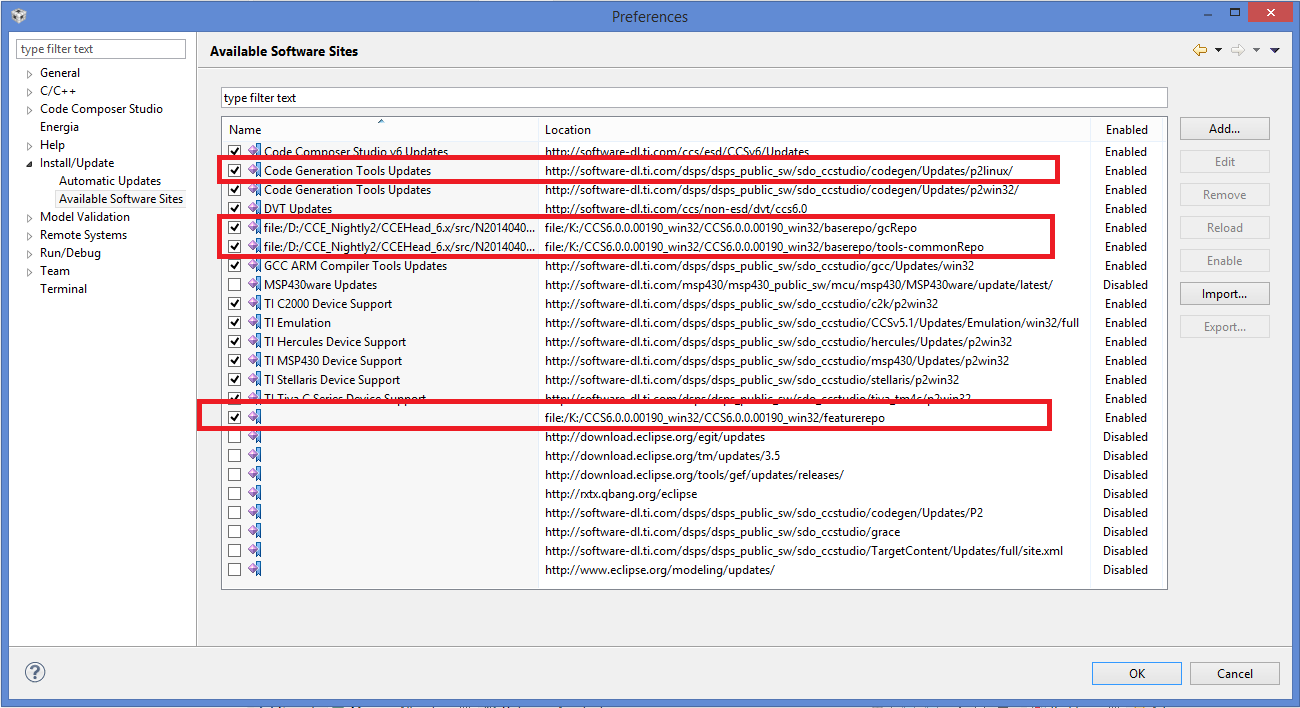Image resolution: width=1300 pixels, height=708 pixels.
Task: Click the Cancel button
Action: click(x=1235, y=673)
